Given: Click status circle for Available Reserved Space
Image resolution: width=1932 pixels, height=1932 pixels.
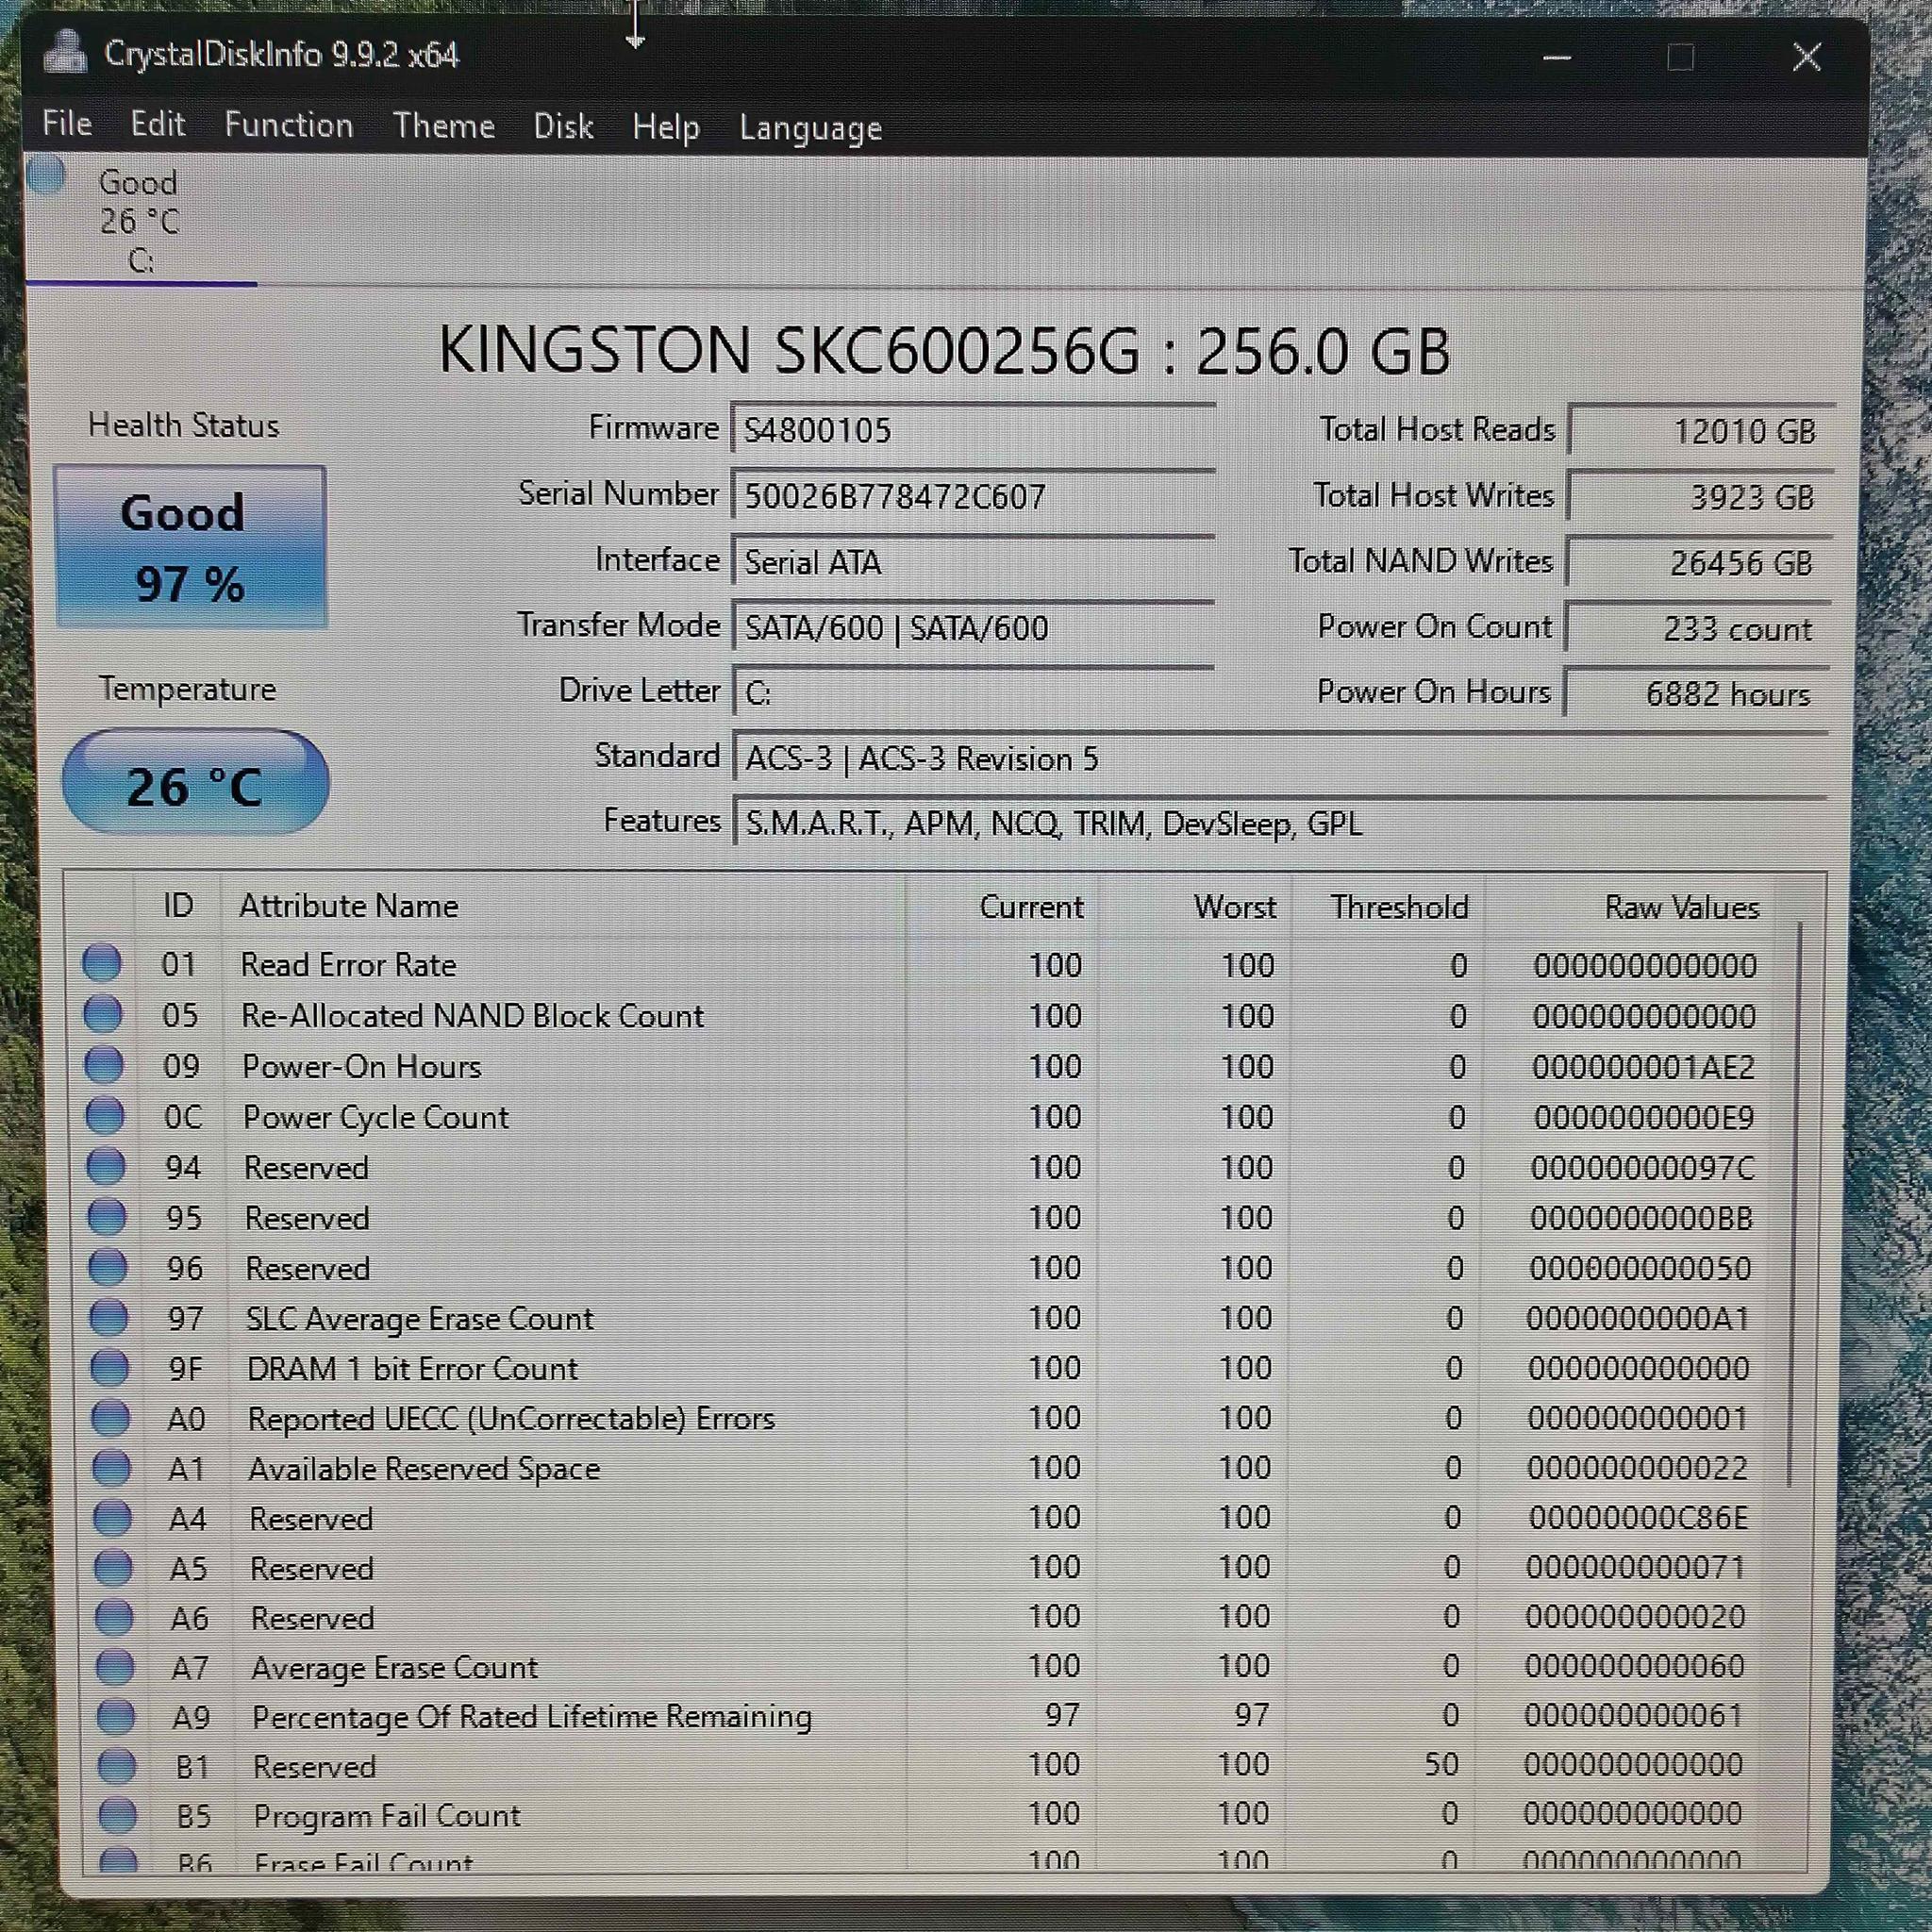Looking at the screenshot, I should 112,1467.
